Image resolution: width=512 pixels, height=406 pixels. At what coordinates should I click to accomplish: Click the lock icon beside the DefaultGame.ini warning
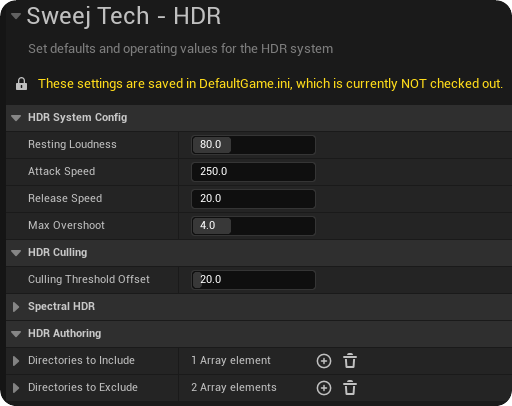coord(21,84)
